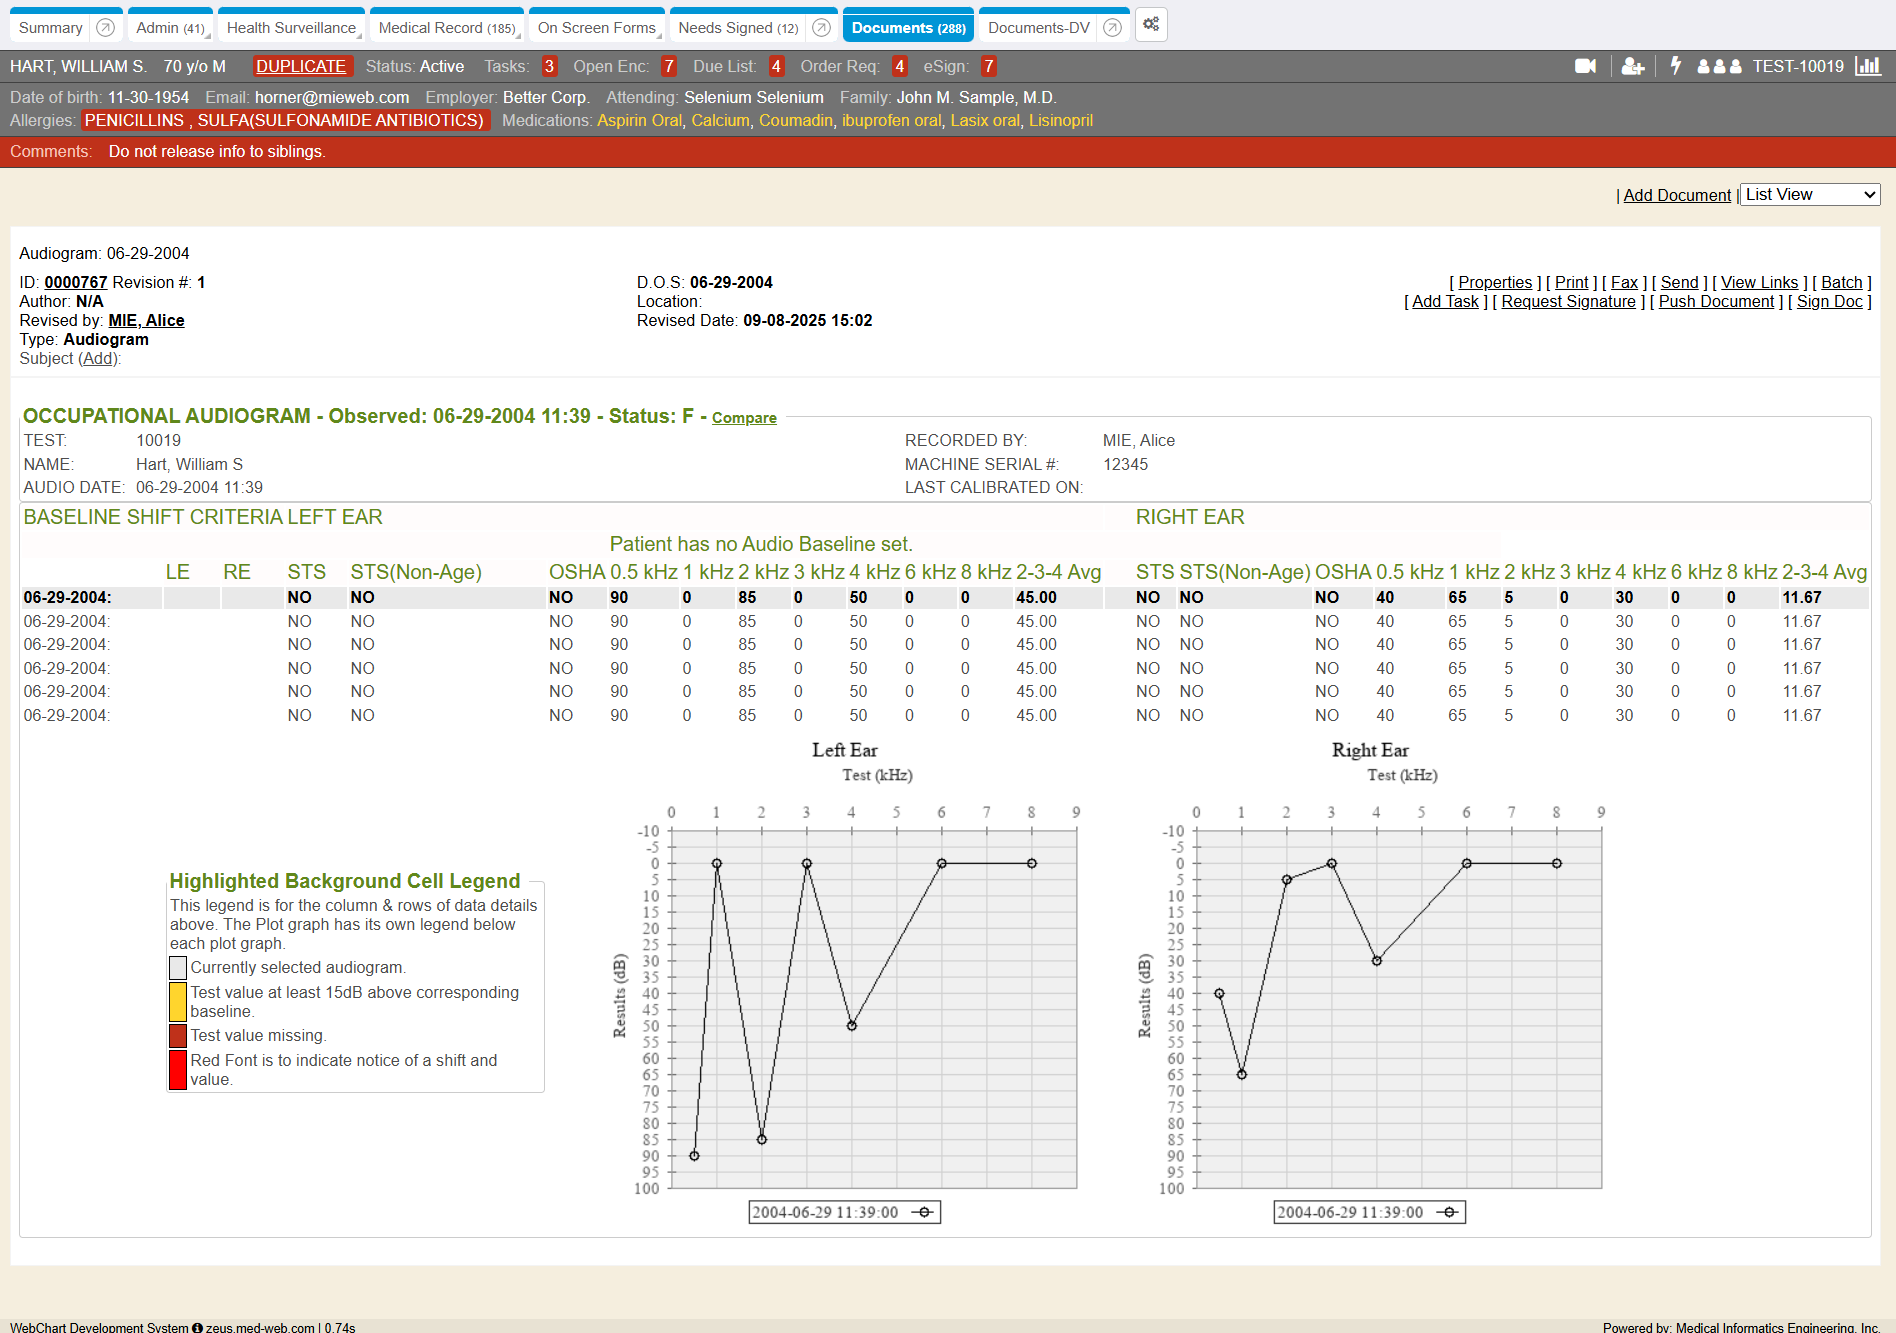The image size is (1896, 1333).
Task: Click the Add Document link
Action: click(1676, 195)
